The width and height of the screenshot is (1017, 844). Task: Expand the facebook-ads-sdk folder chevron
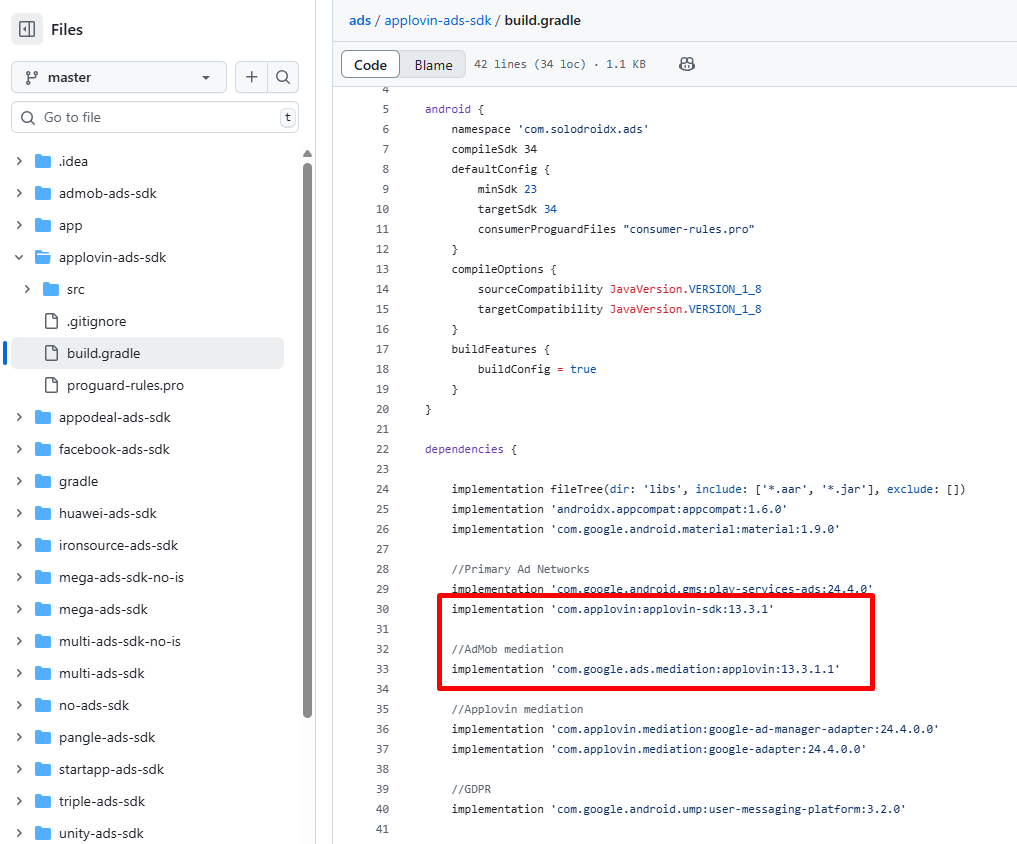19,449
